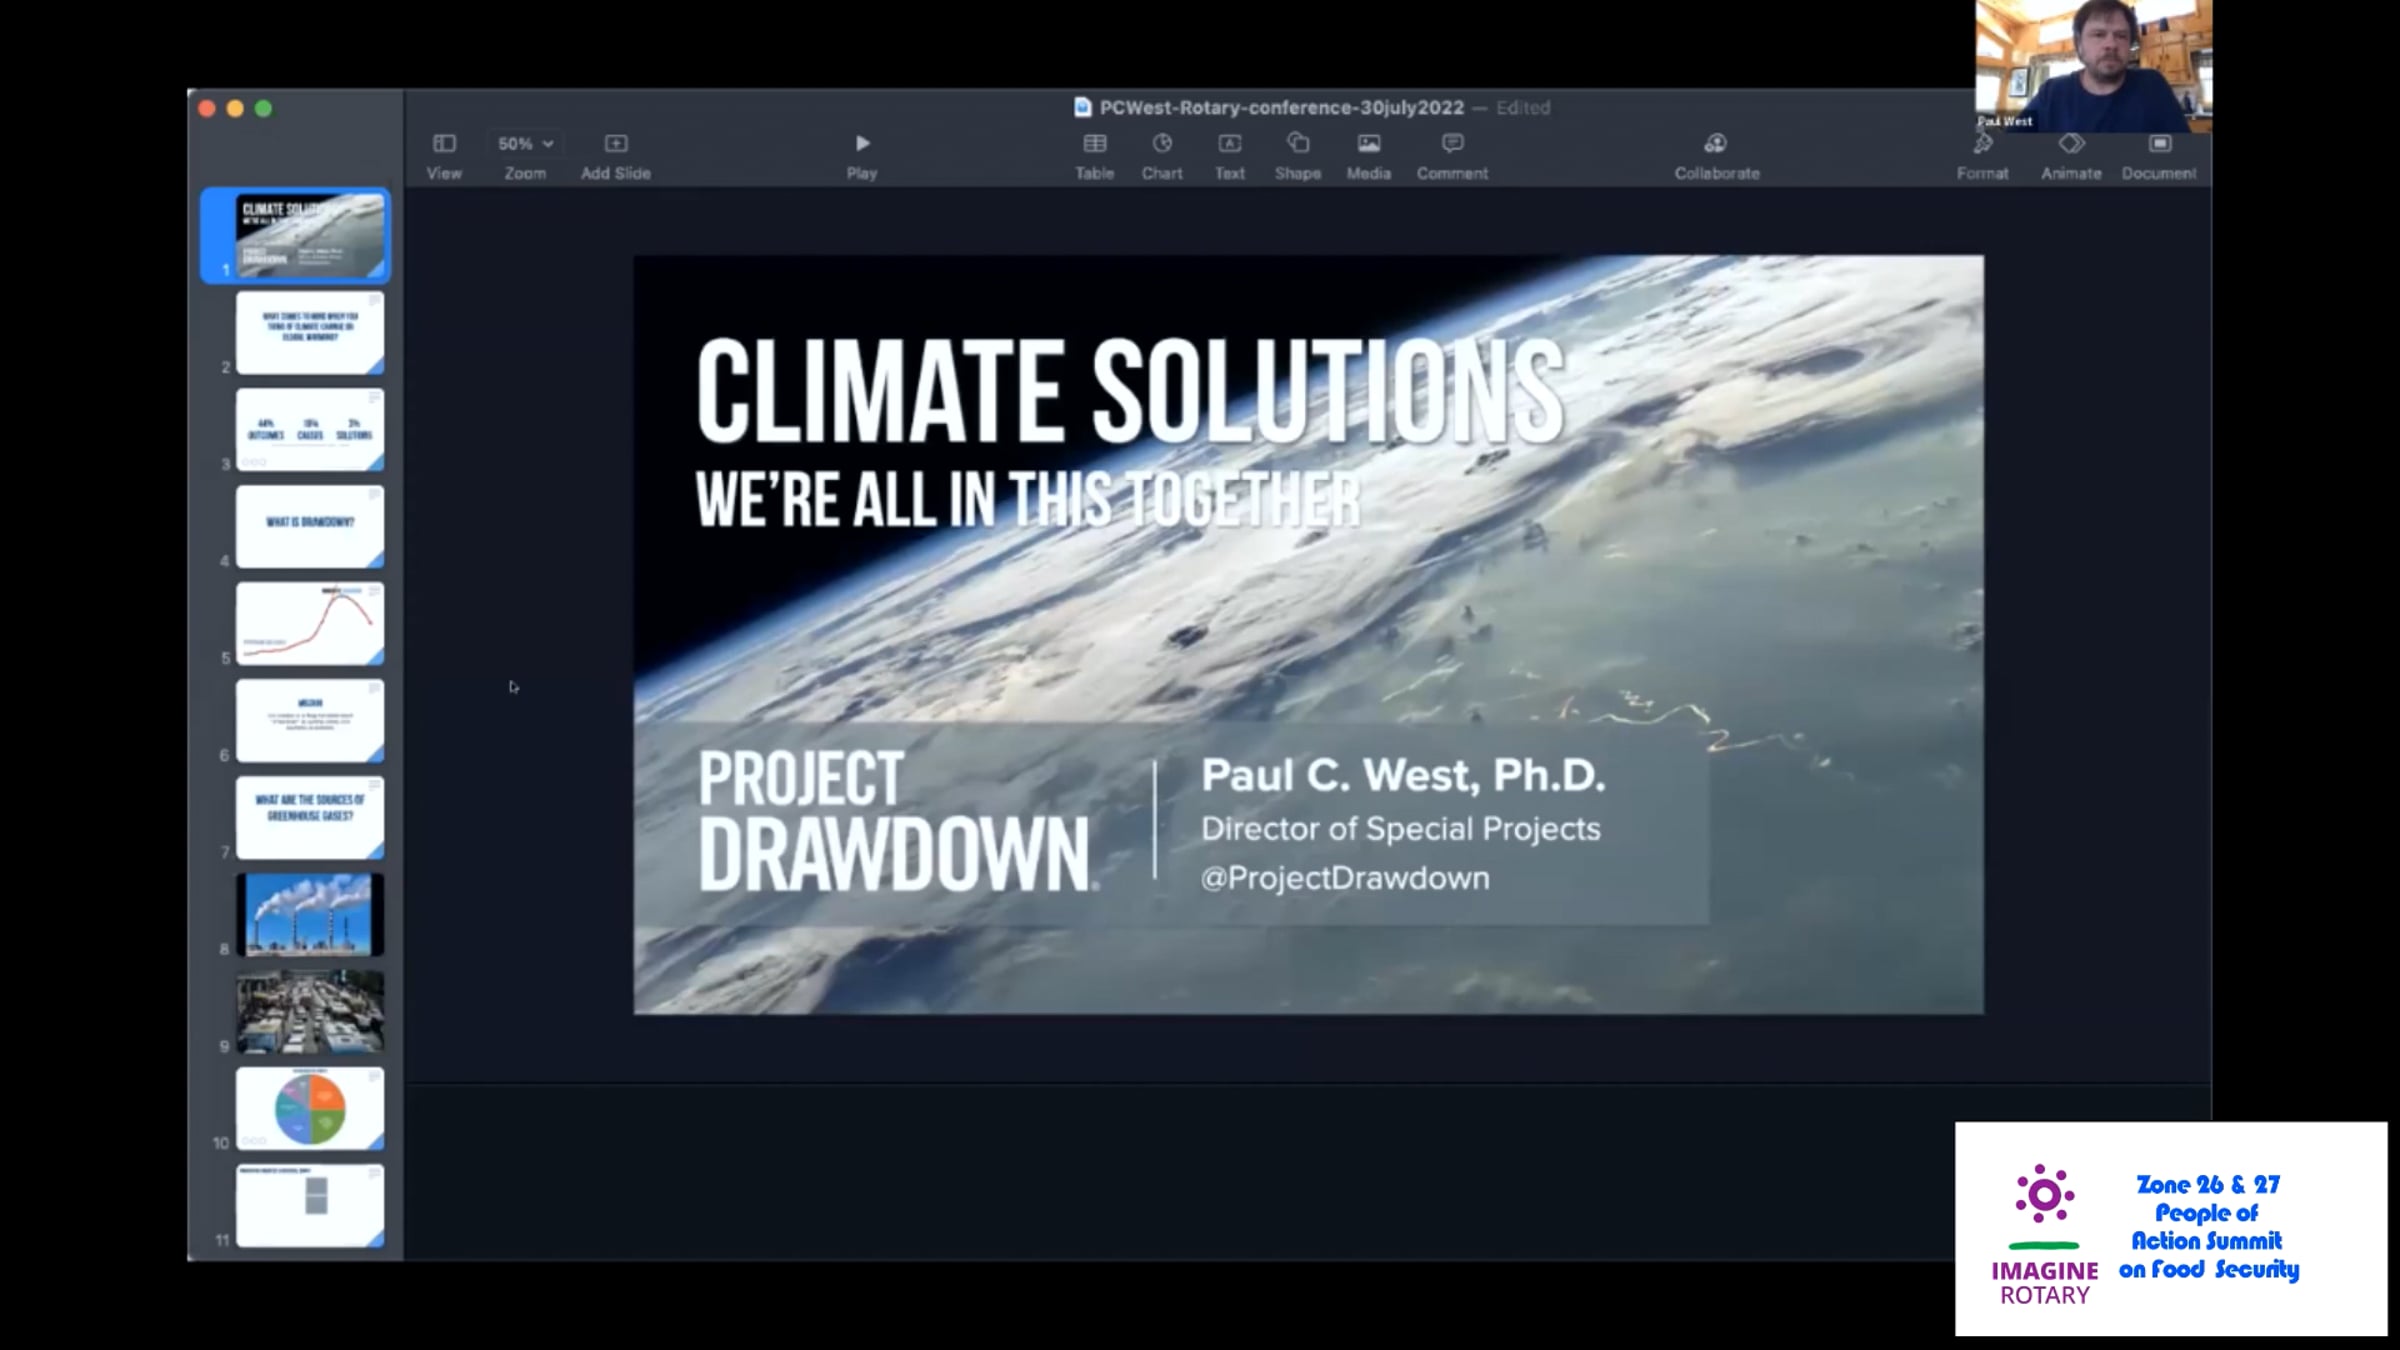Open the Chart toolbar menu

point(1162,145)
